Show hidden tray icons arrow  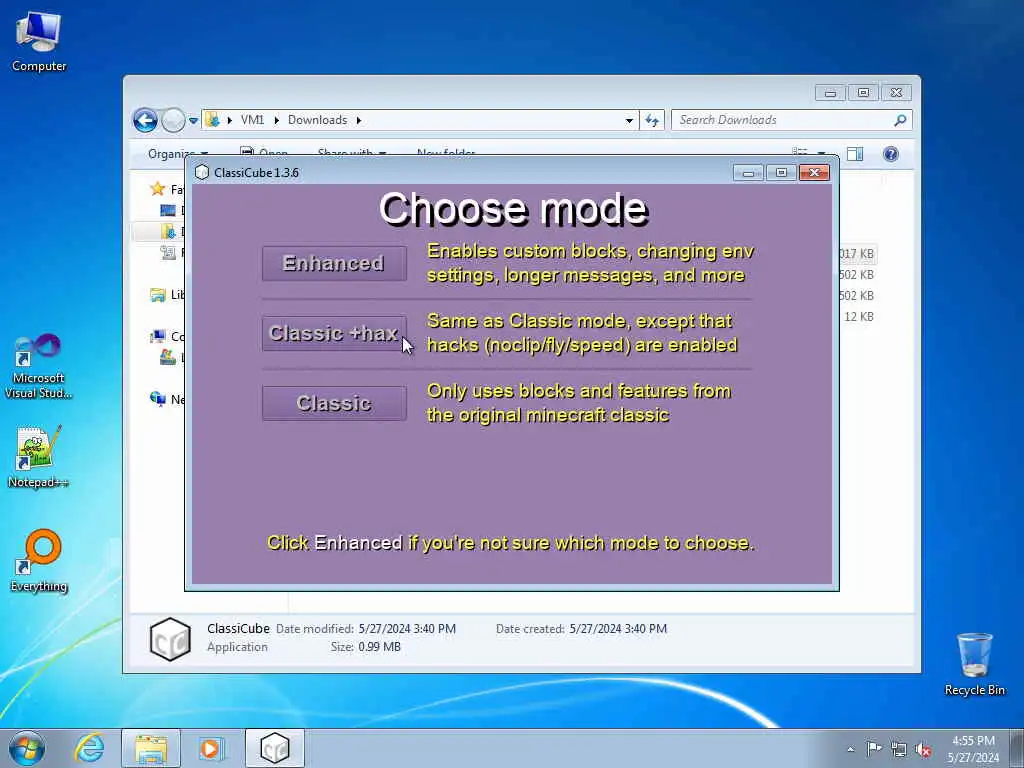pos(850,749)
